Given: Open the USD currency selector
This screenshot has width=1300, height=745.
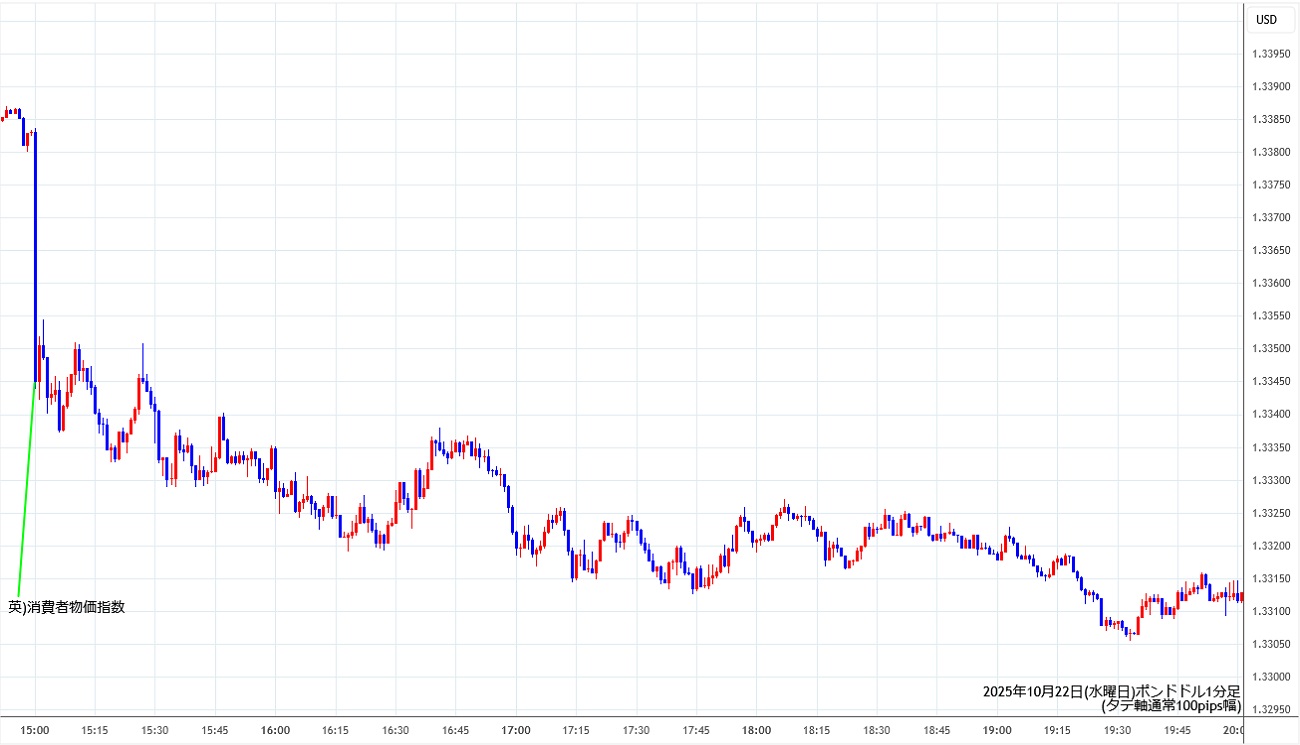Looking at the screenshot, I should tap(1266, 19).
